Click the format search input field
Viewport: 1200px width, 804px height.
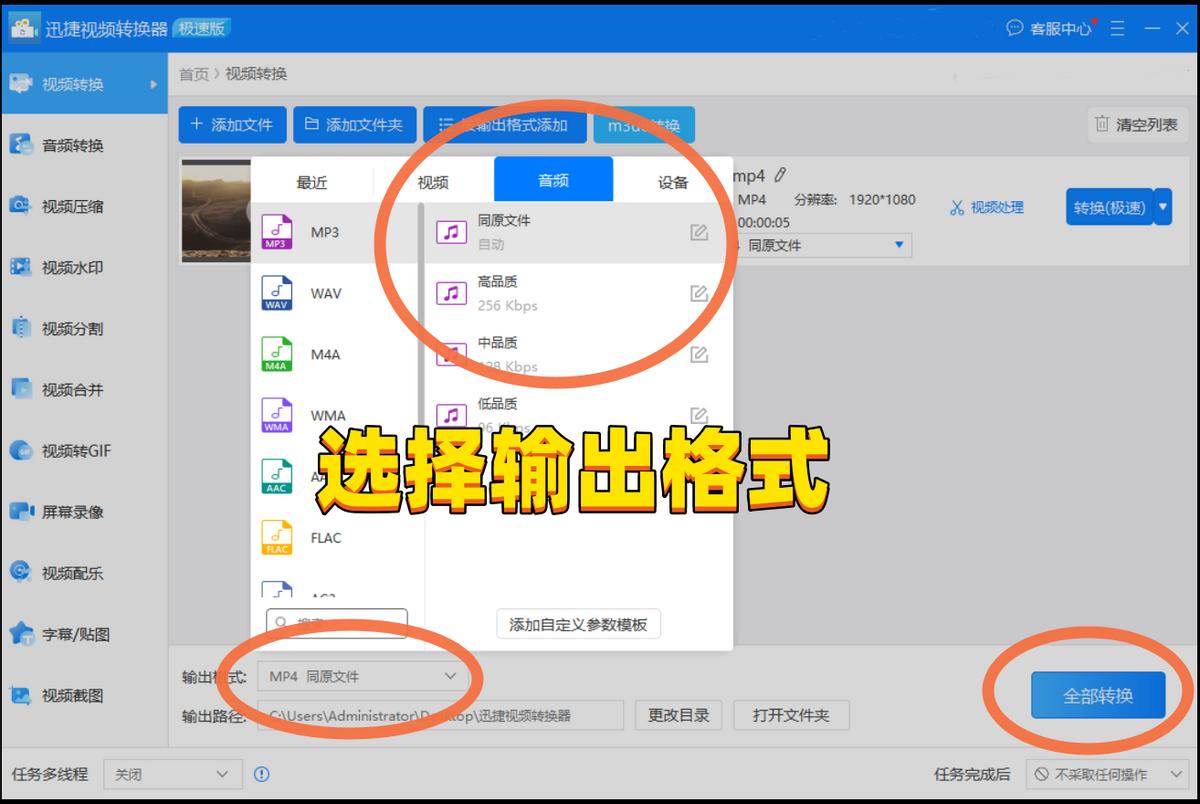click(x=335, y=622)
